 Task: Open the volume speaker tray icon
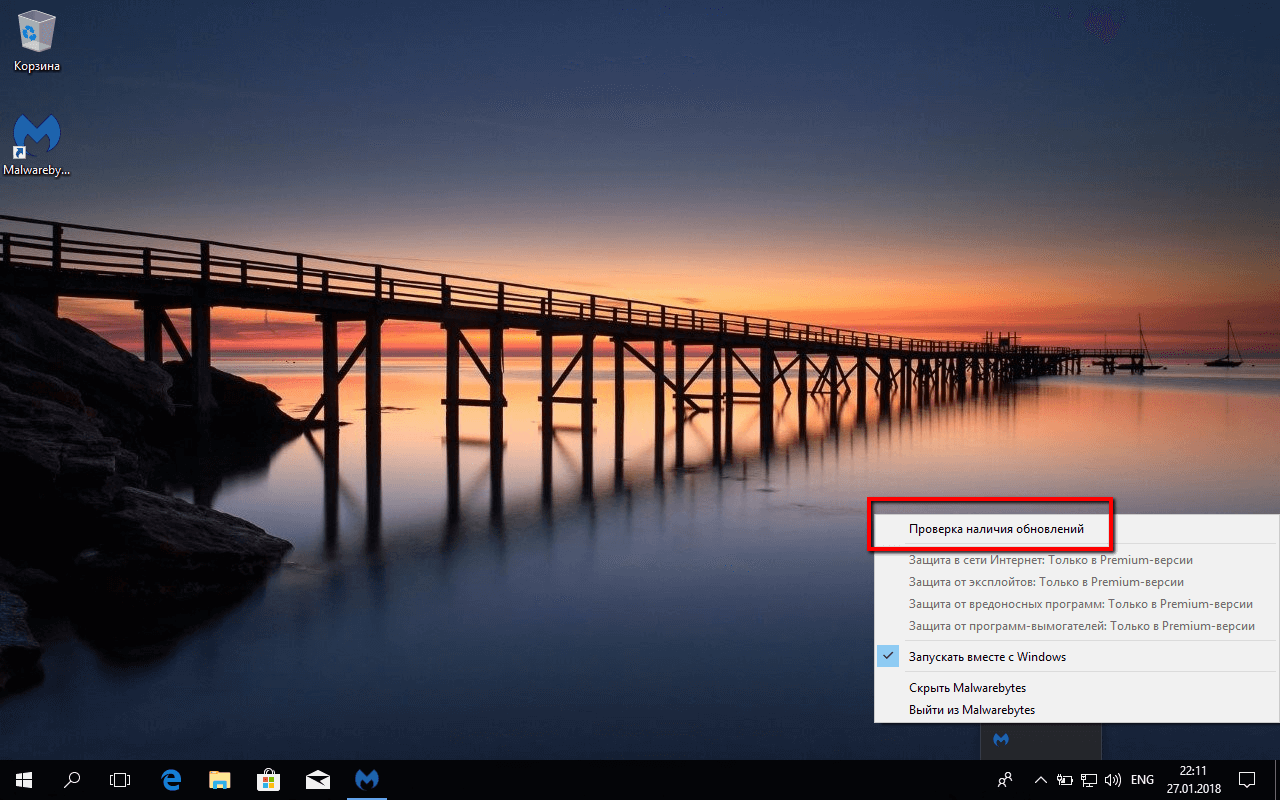(1111, 780)
